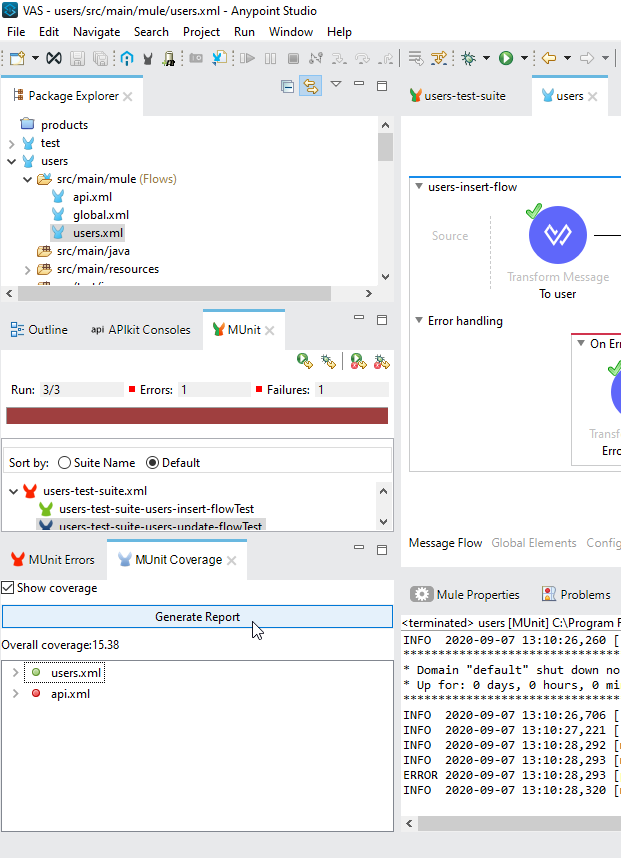Click the Debug all tests icon in MUnit panel
This screenshot has width=621, height=858.
coord(328,361)
